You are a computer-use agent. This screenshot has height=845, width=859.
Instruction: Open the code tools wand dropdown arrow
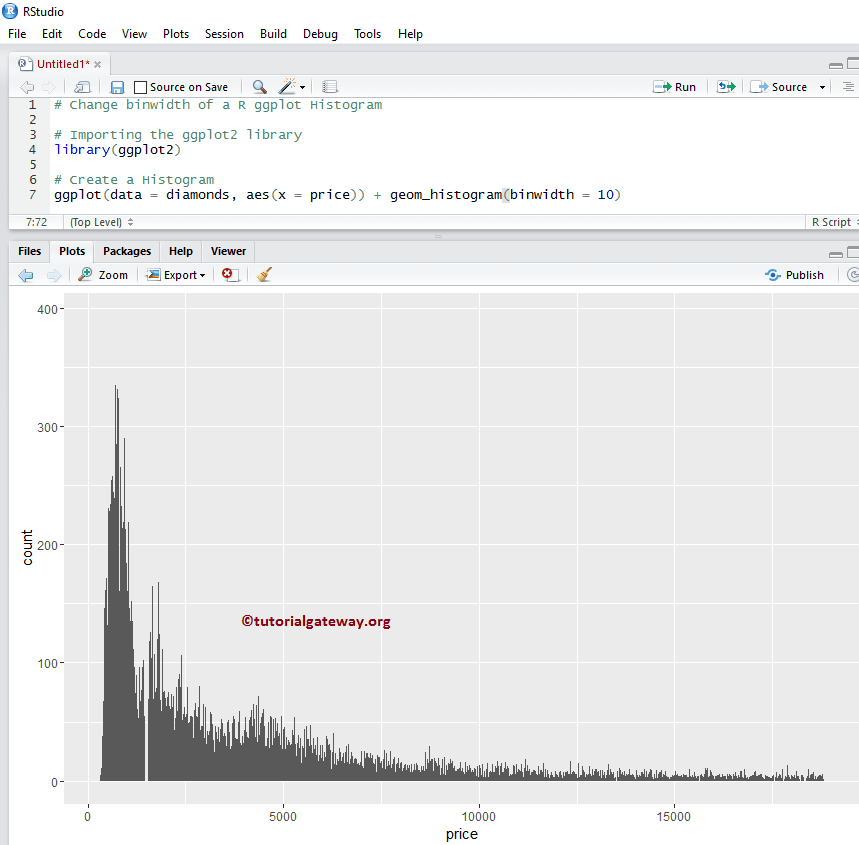[x=301, y=87]
